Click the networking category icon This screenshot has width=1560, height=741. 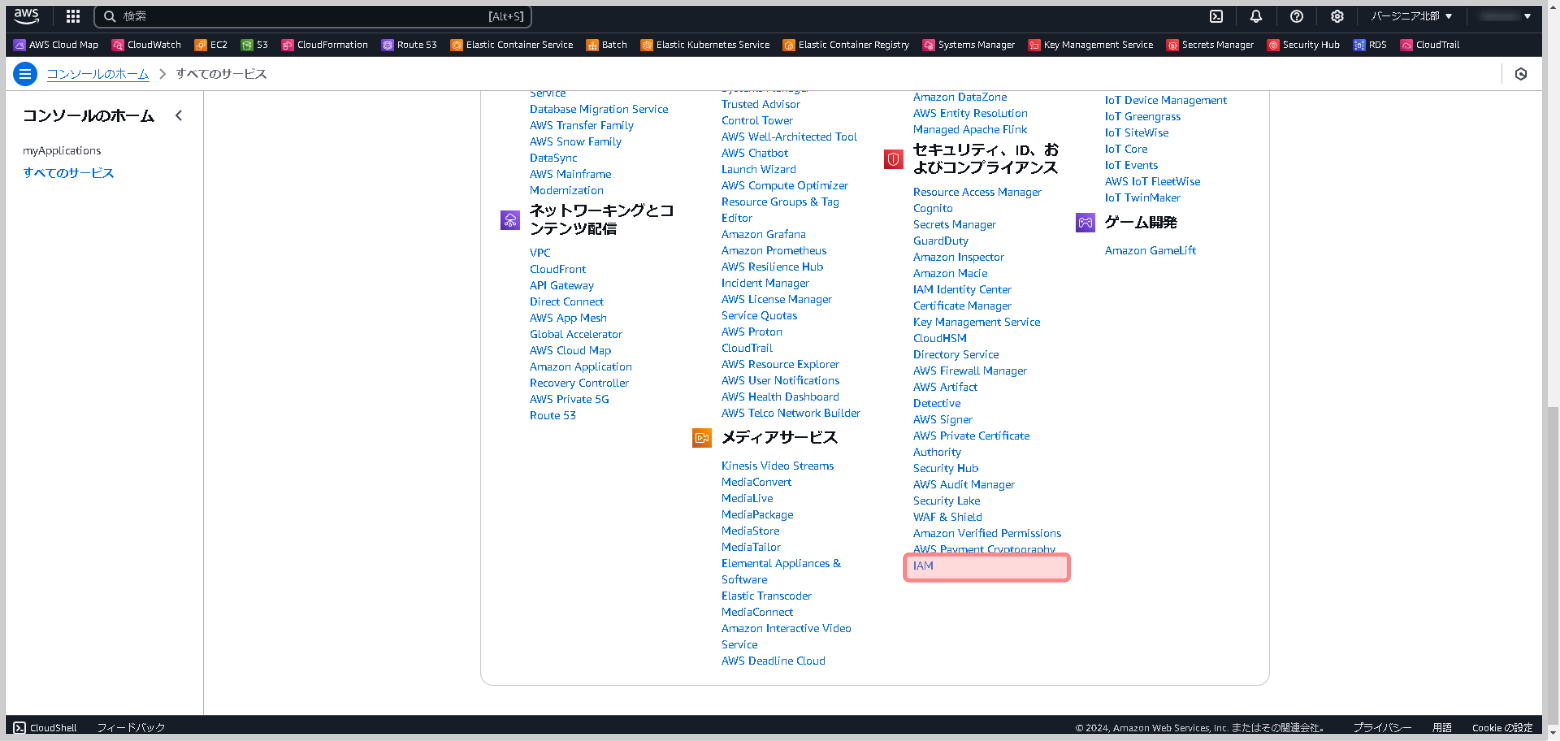click(510, 221)
